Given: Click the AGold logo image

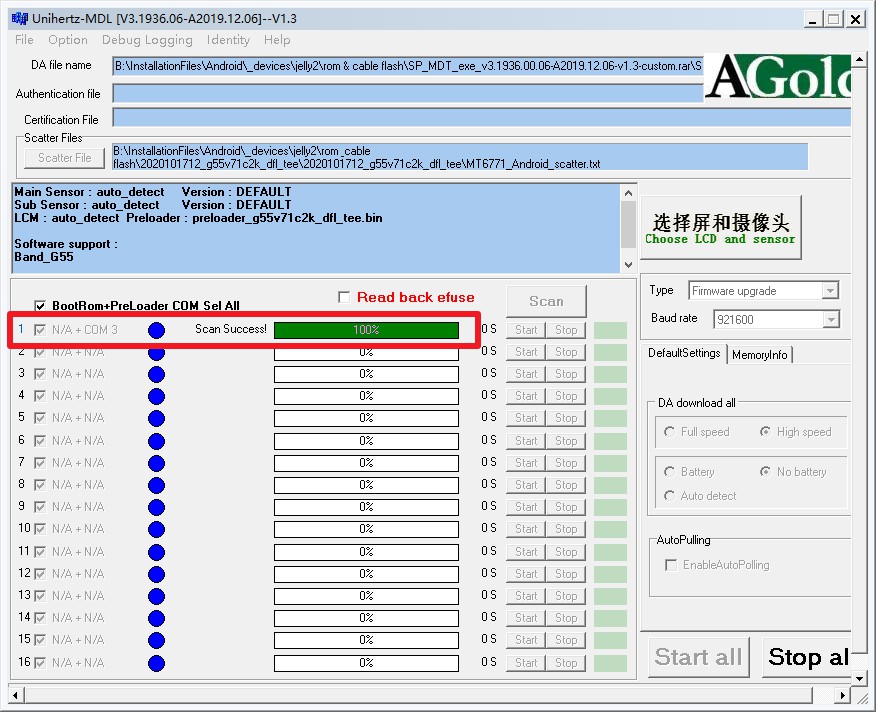Looking at the screenshot, I should [x=777, y=77].
